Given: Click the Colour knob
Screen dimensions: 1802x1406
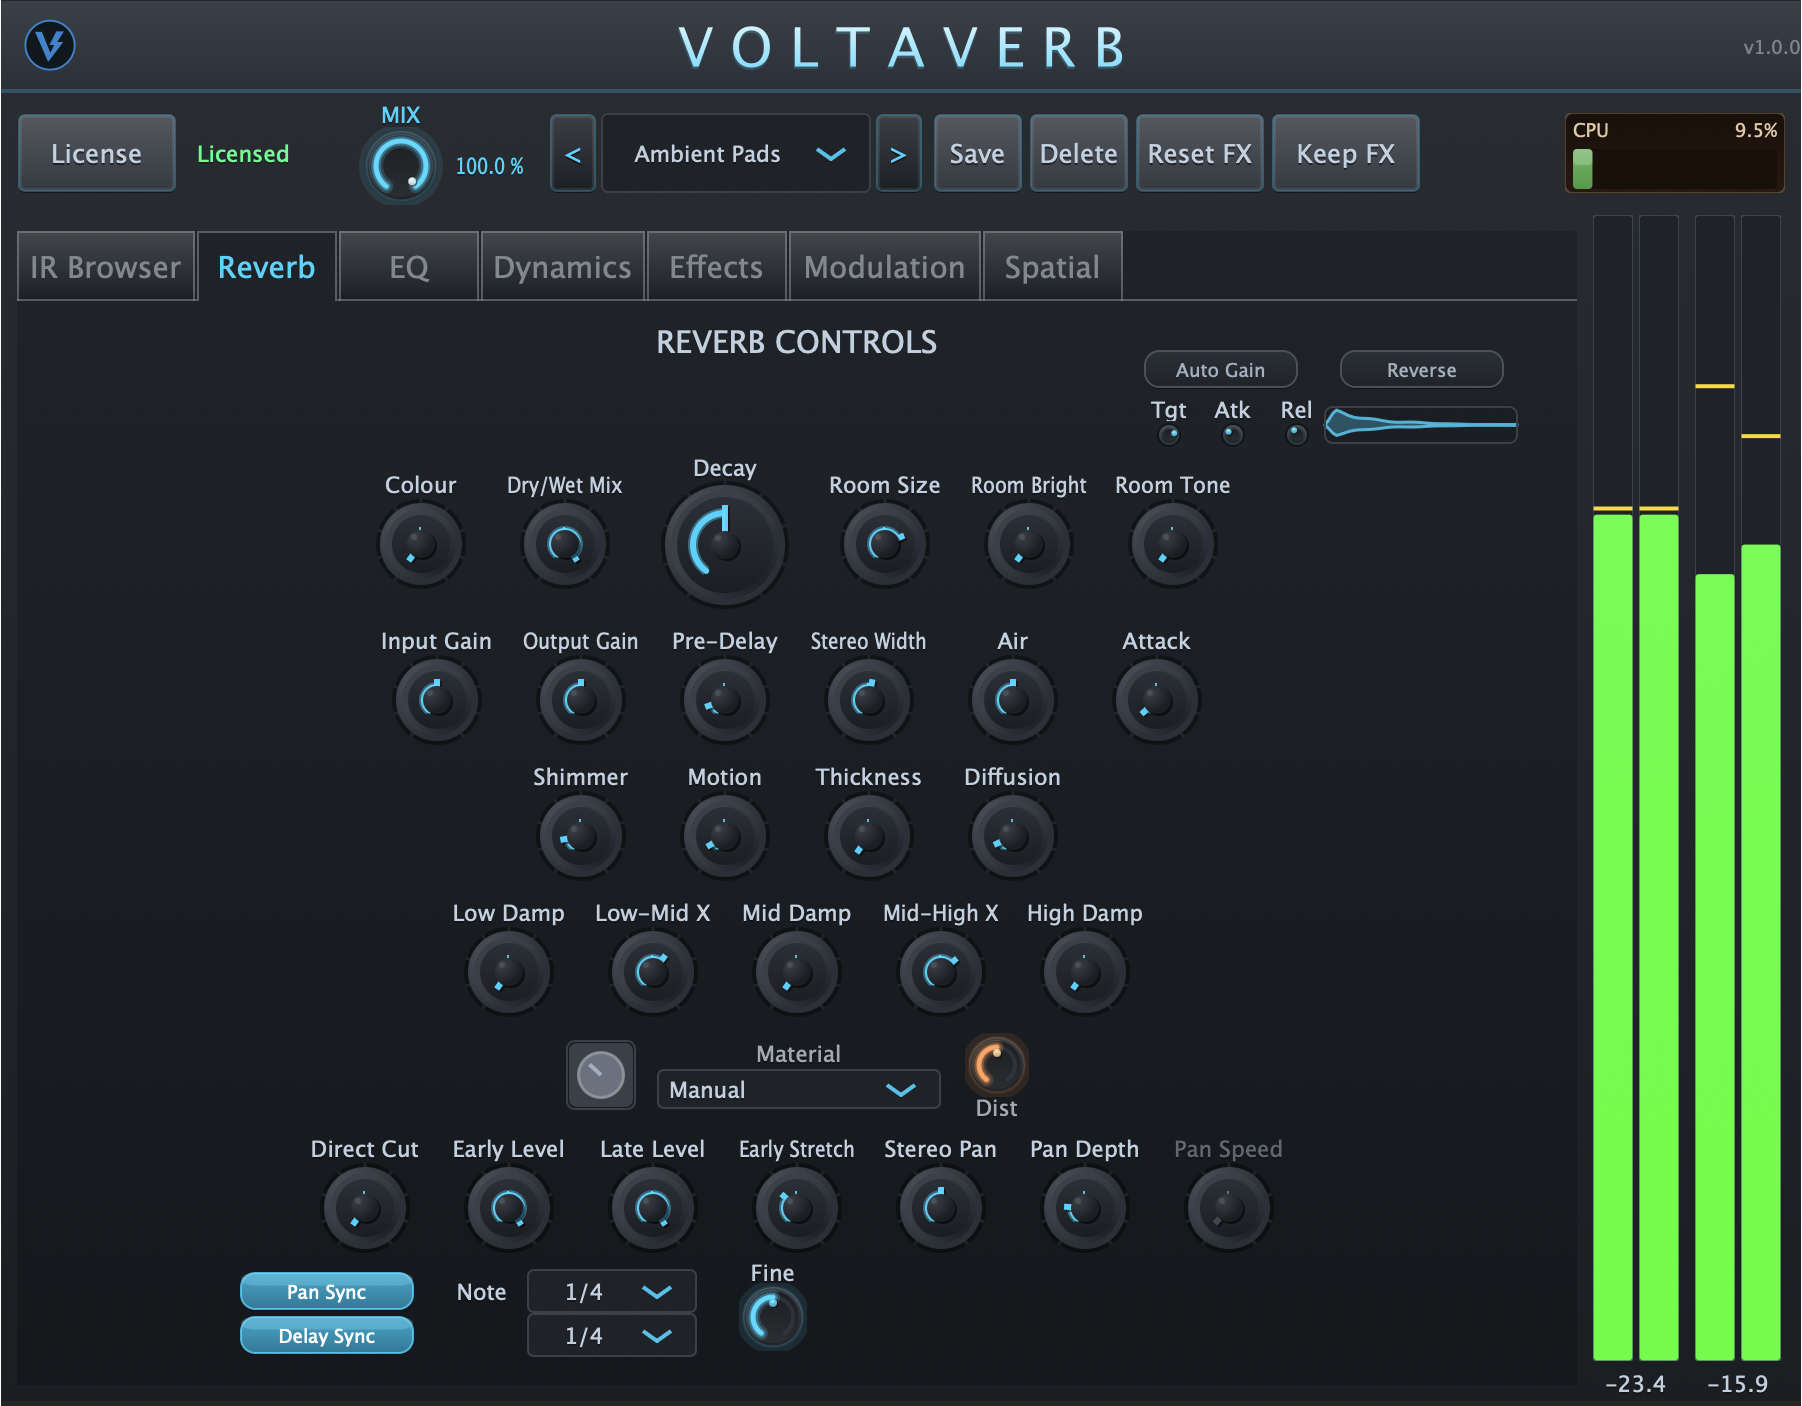Looking at the screenshot, I should [x=421, y=545].
